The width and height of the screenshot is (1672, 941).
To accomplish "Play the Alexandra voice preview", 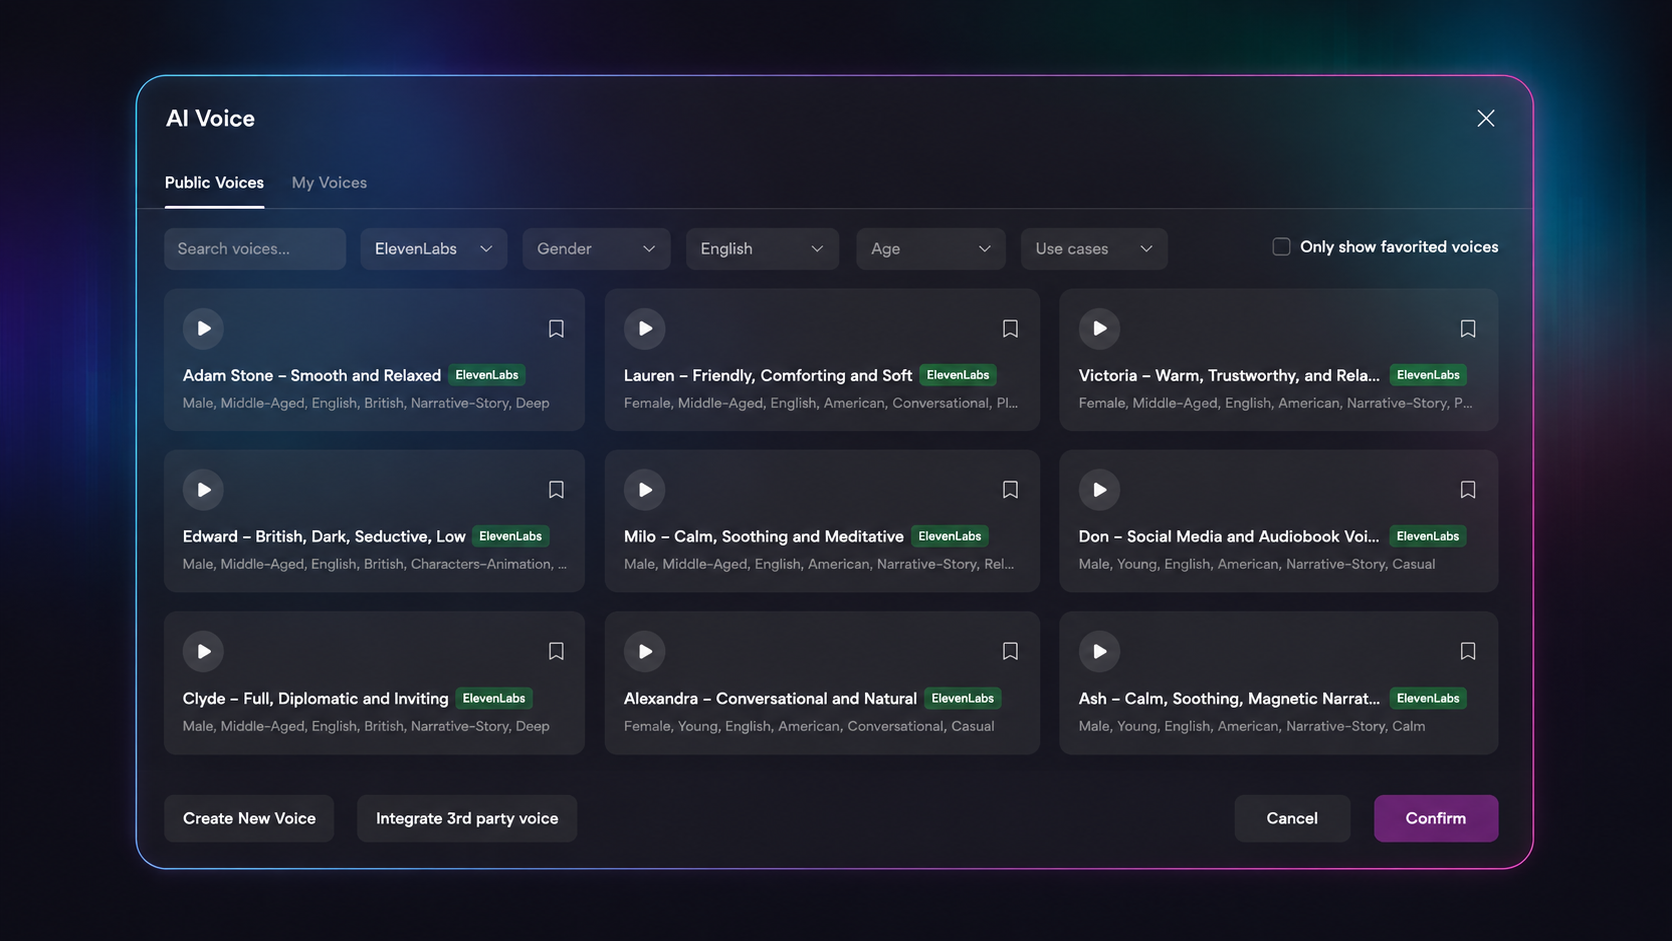I will click(x=645, y=652).
